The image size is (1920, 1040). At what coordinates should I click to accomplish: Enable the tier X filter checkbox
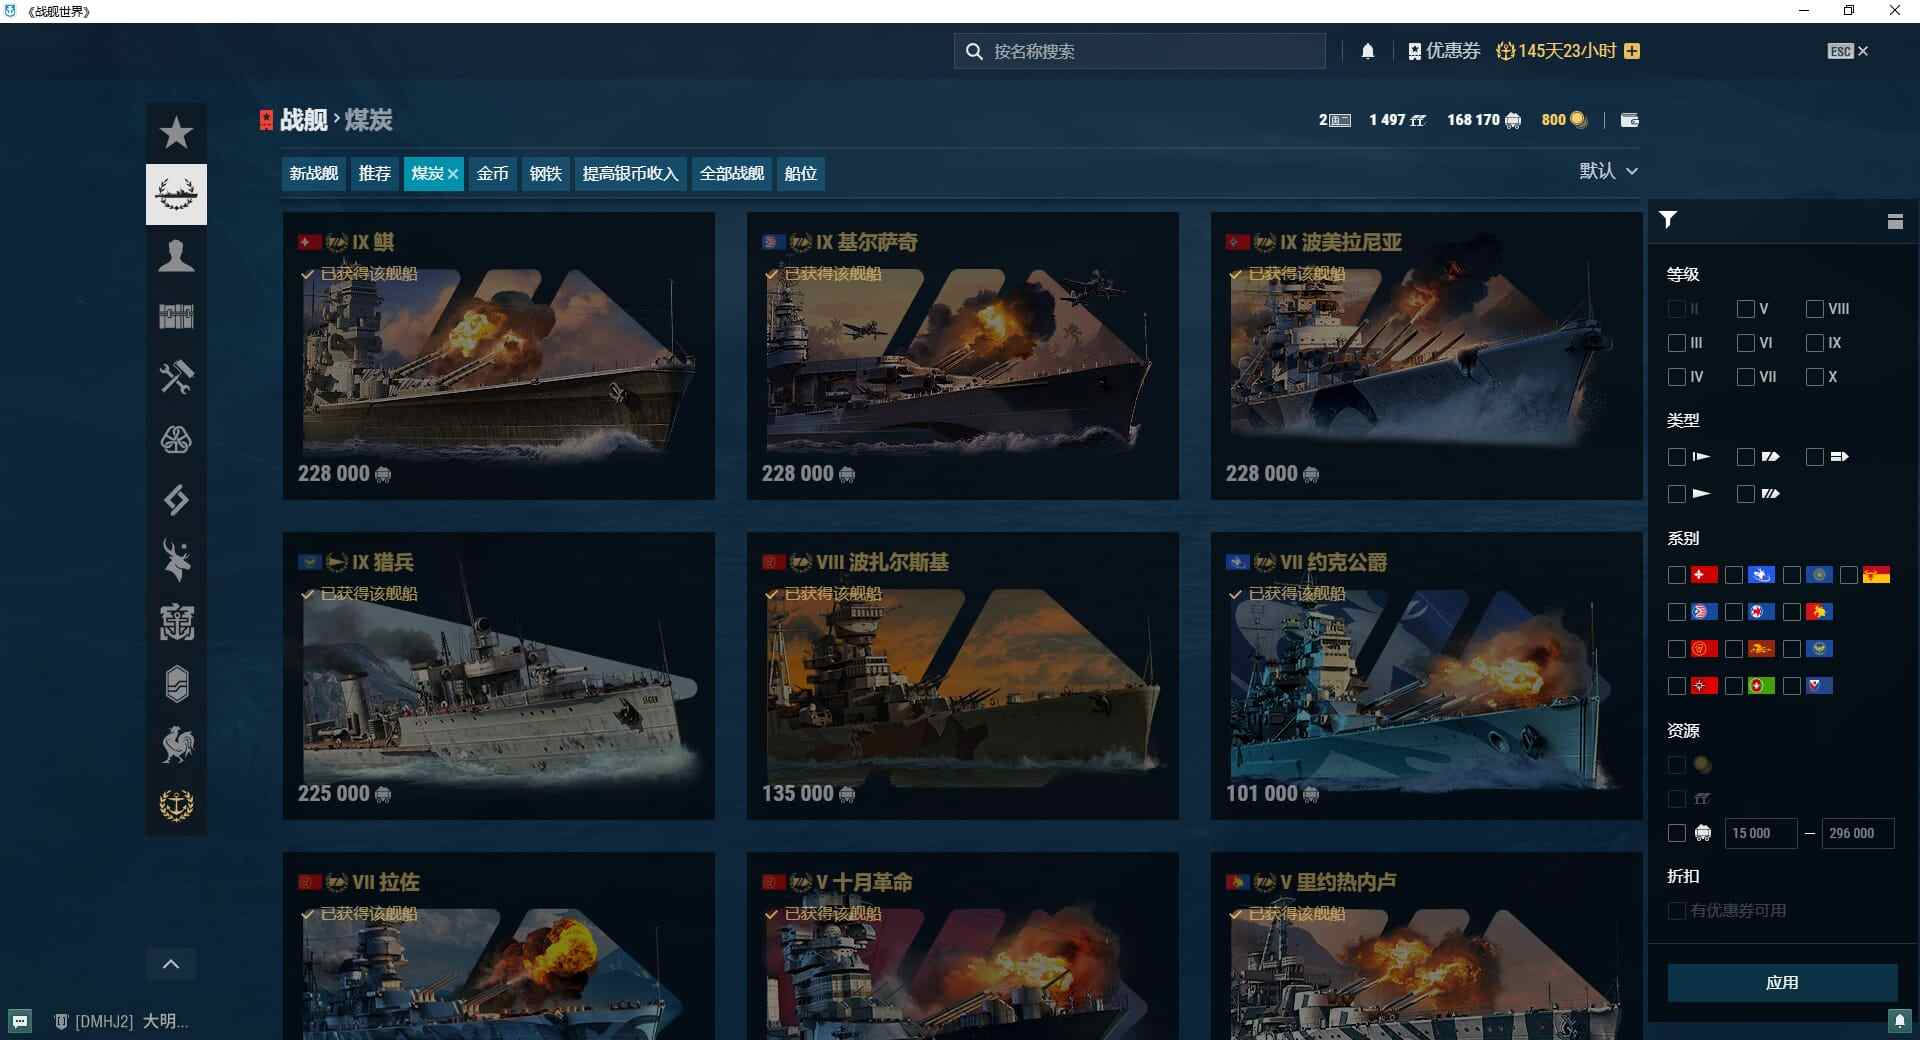click(x=1814, y=377)
